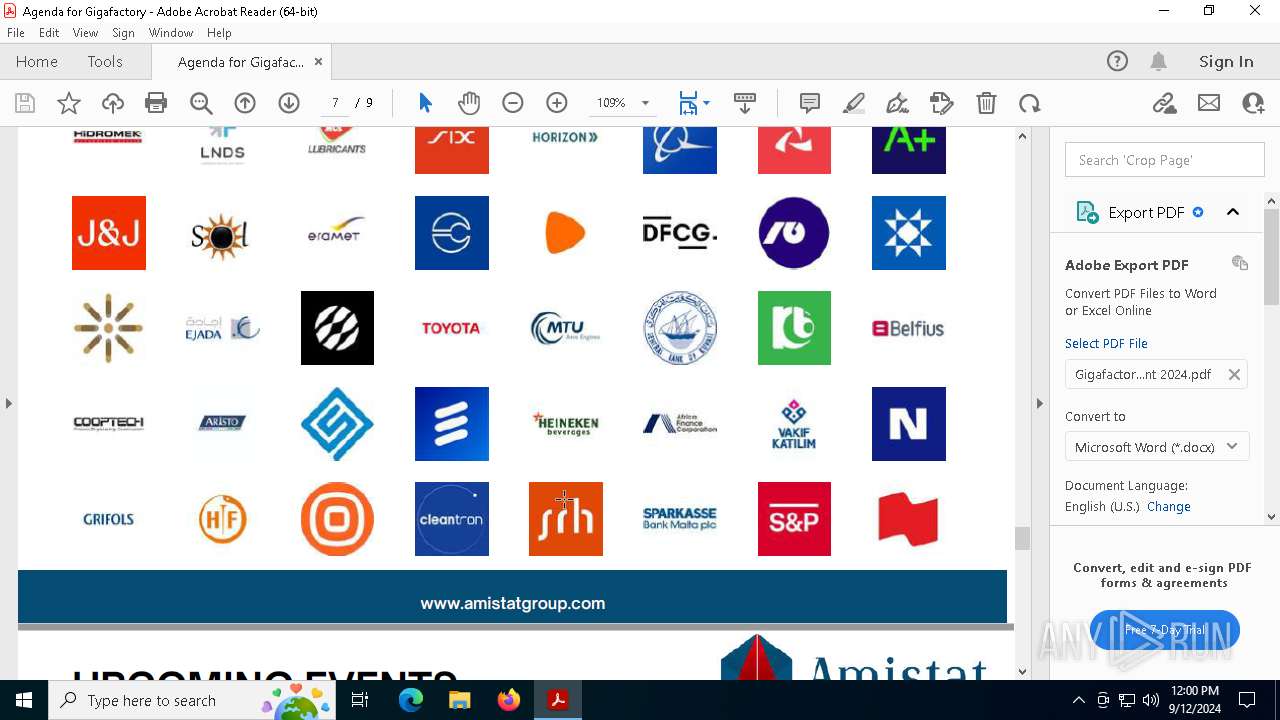Collapse the right tools pane arrow
1280x720 pixels.
pyautogui.click(x=1039, y=403)
